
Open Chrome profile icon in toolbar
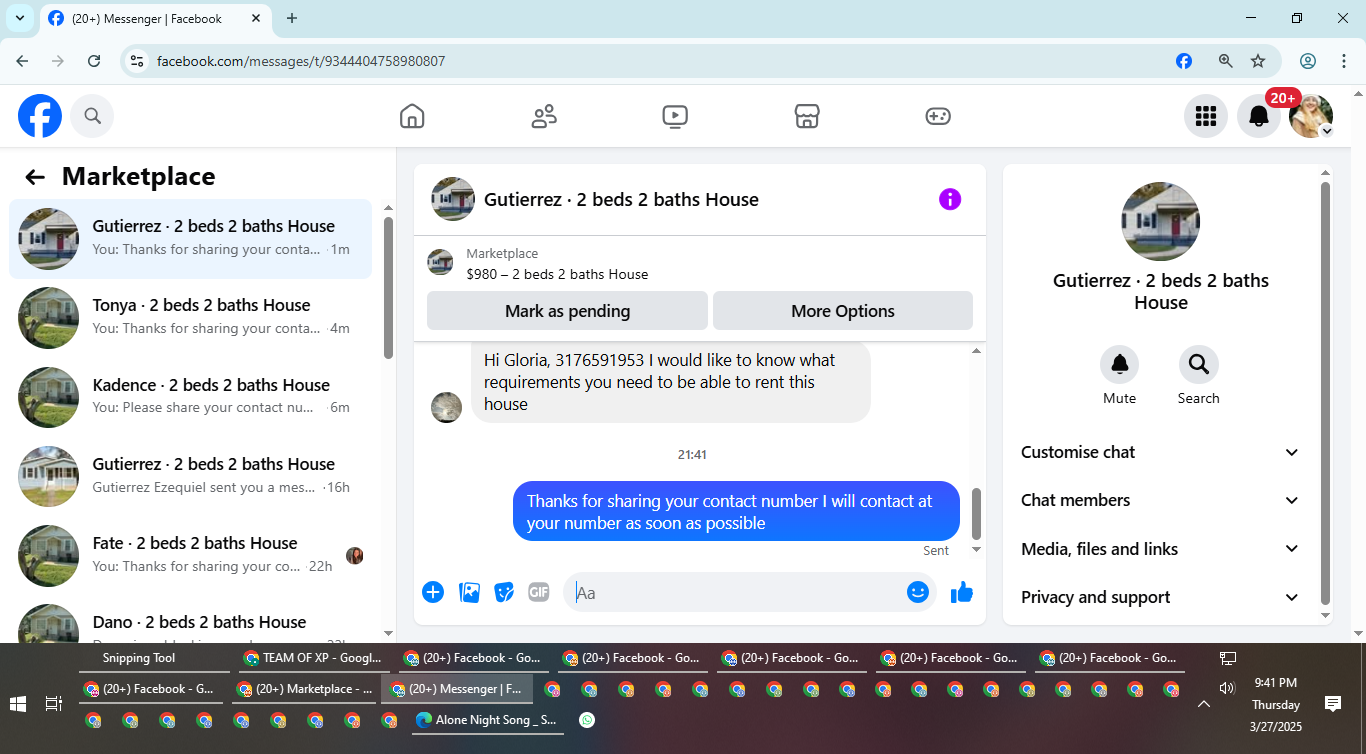[1308, 61]
